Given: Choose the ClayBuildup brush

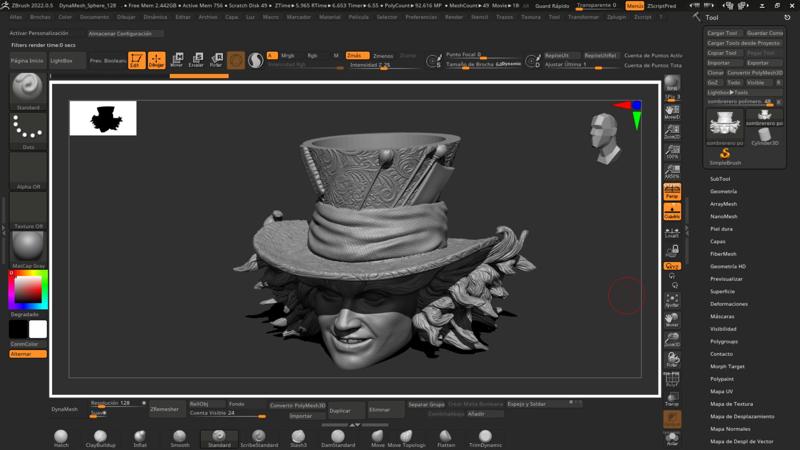Looking at the screenshot, I should [101, 438].
